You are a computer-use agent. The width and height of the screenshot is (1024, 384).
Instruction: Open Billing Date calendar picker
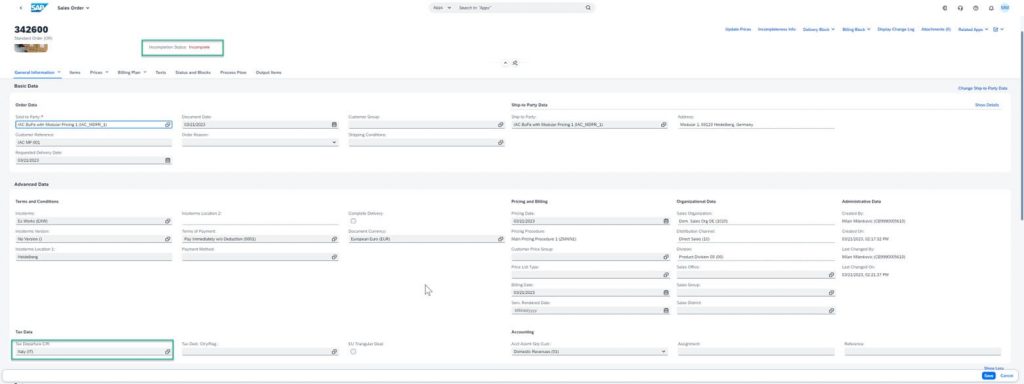pyautogui.click(x=665, y=293)
